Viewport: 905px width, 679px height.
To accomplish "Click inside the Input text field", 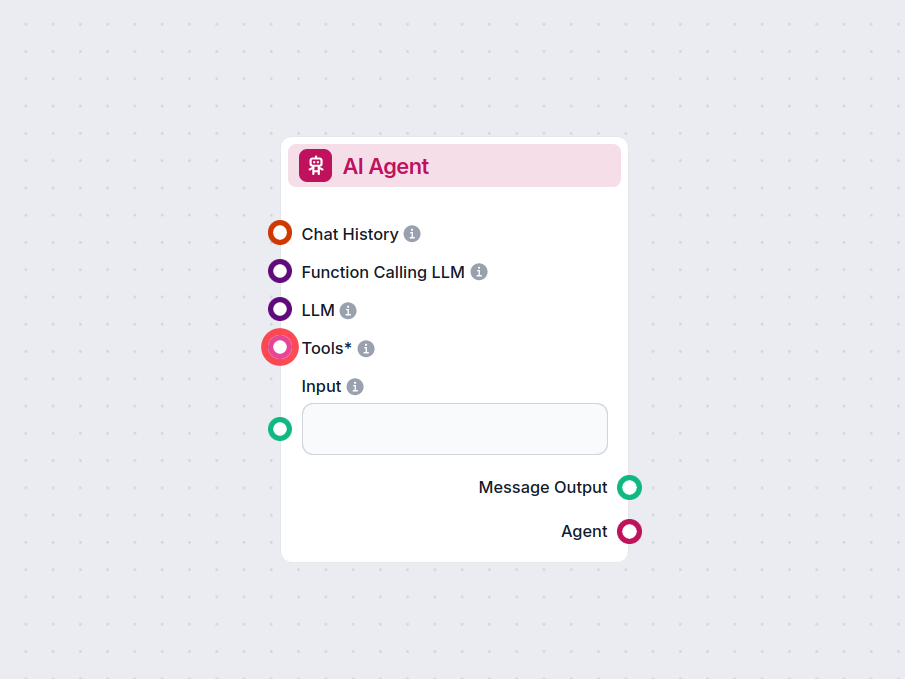I will (454, 428).
